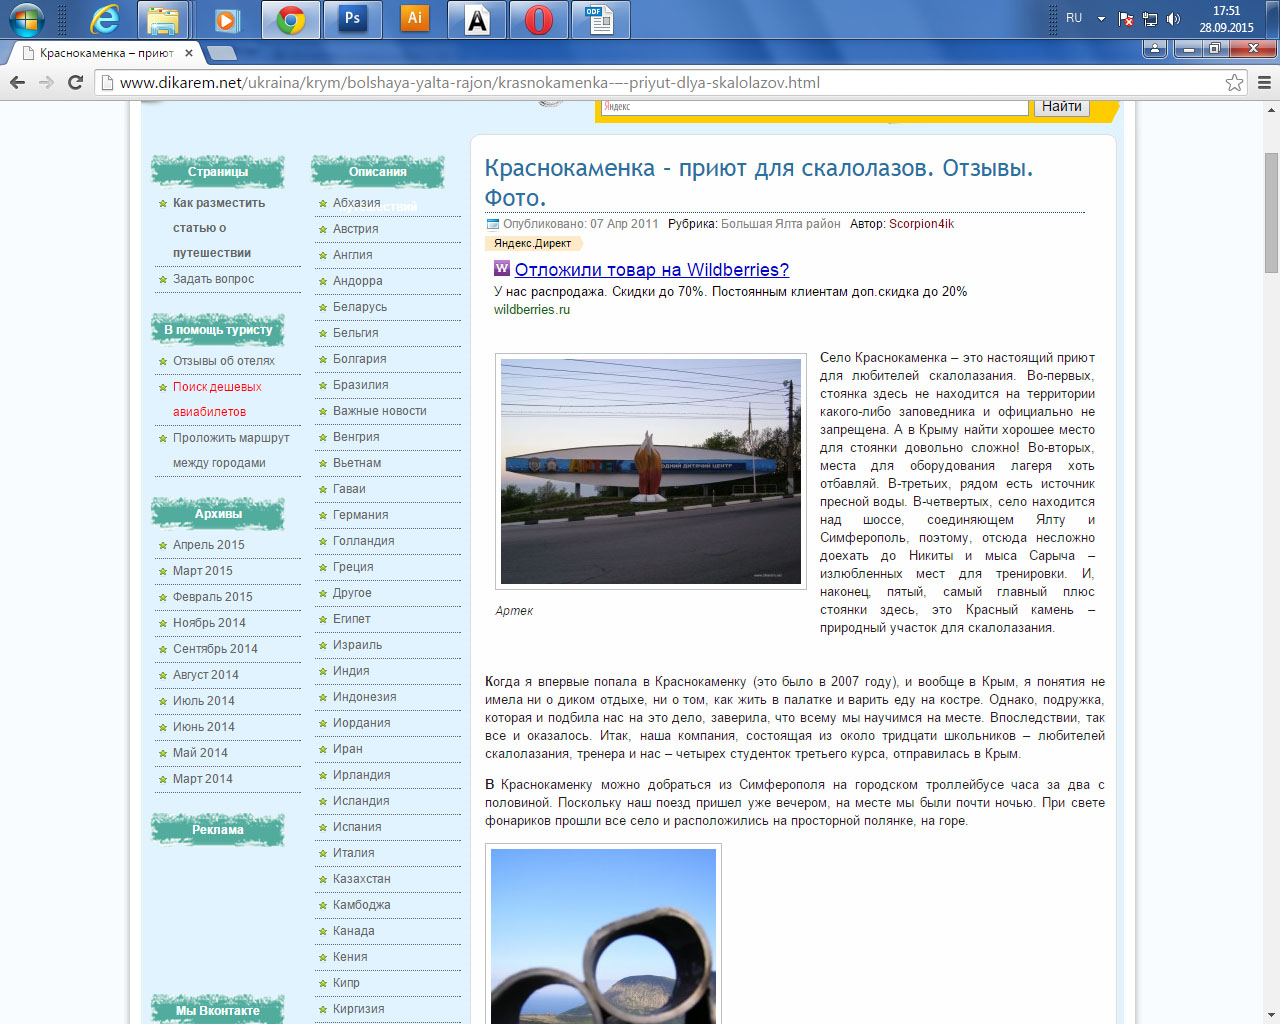
Task: Open the Август 2014 archive
Action: pos(205,675)
